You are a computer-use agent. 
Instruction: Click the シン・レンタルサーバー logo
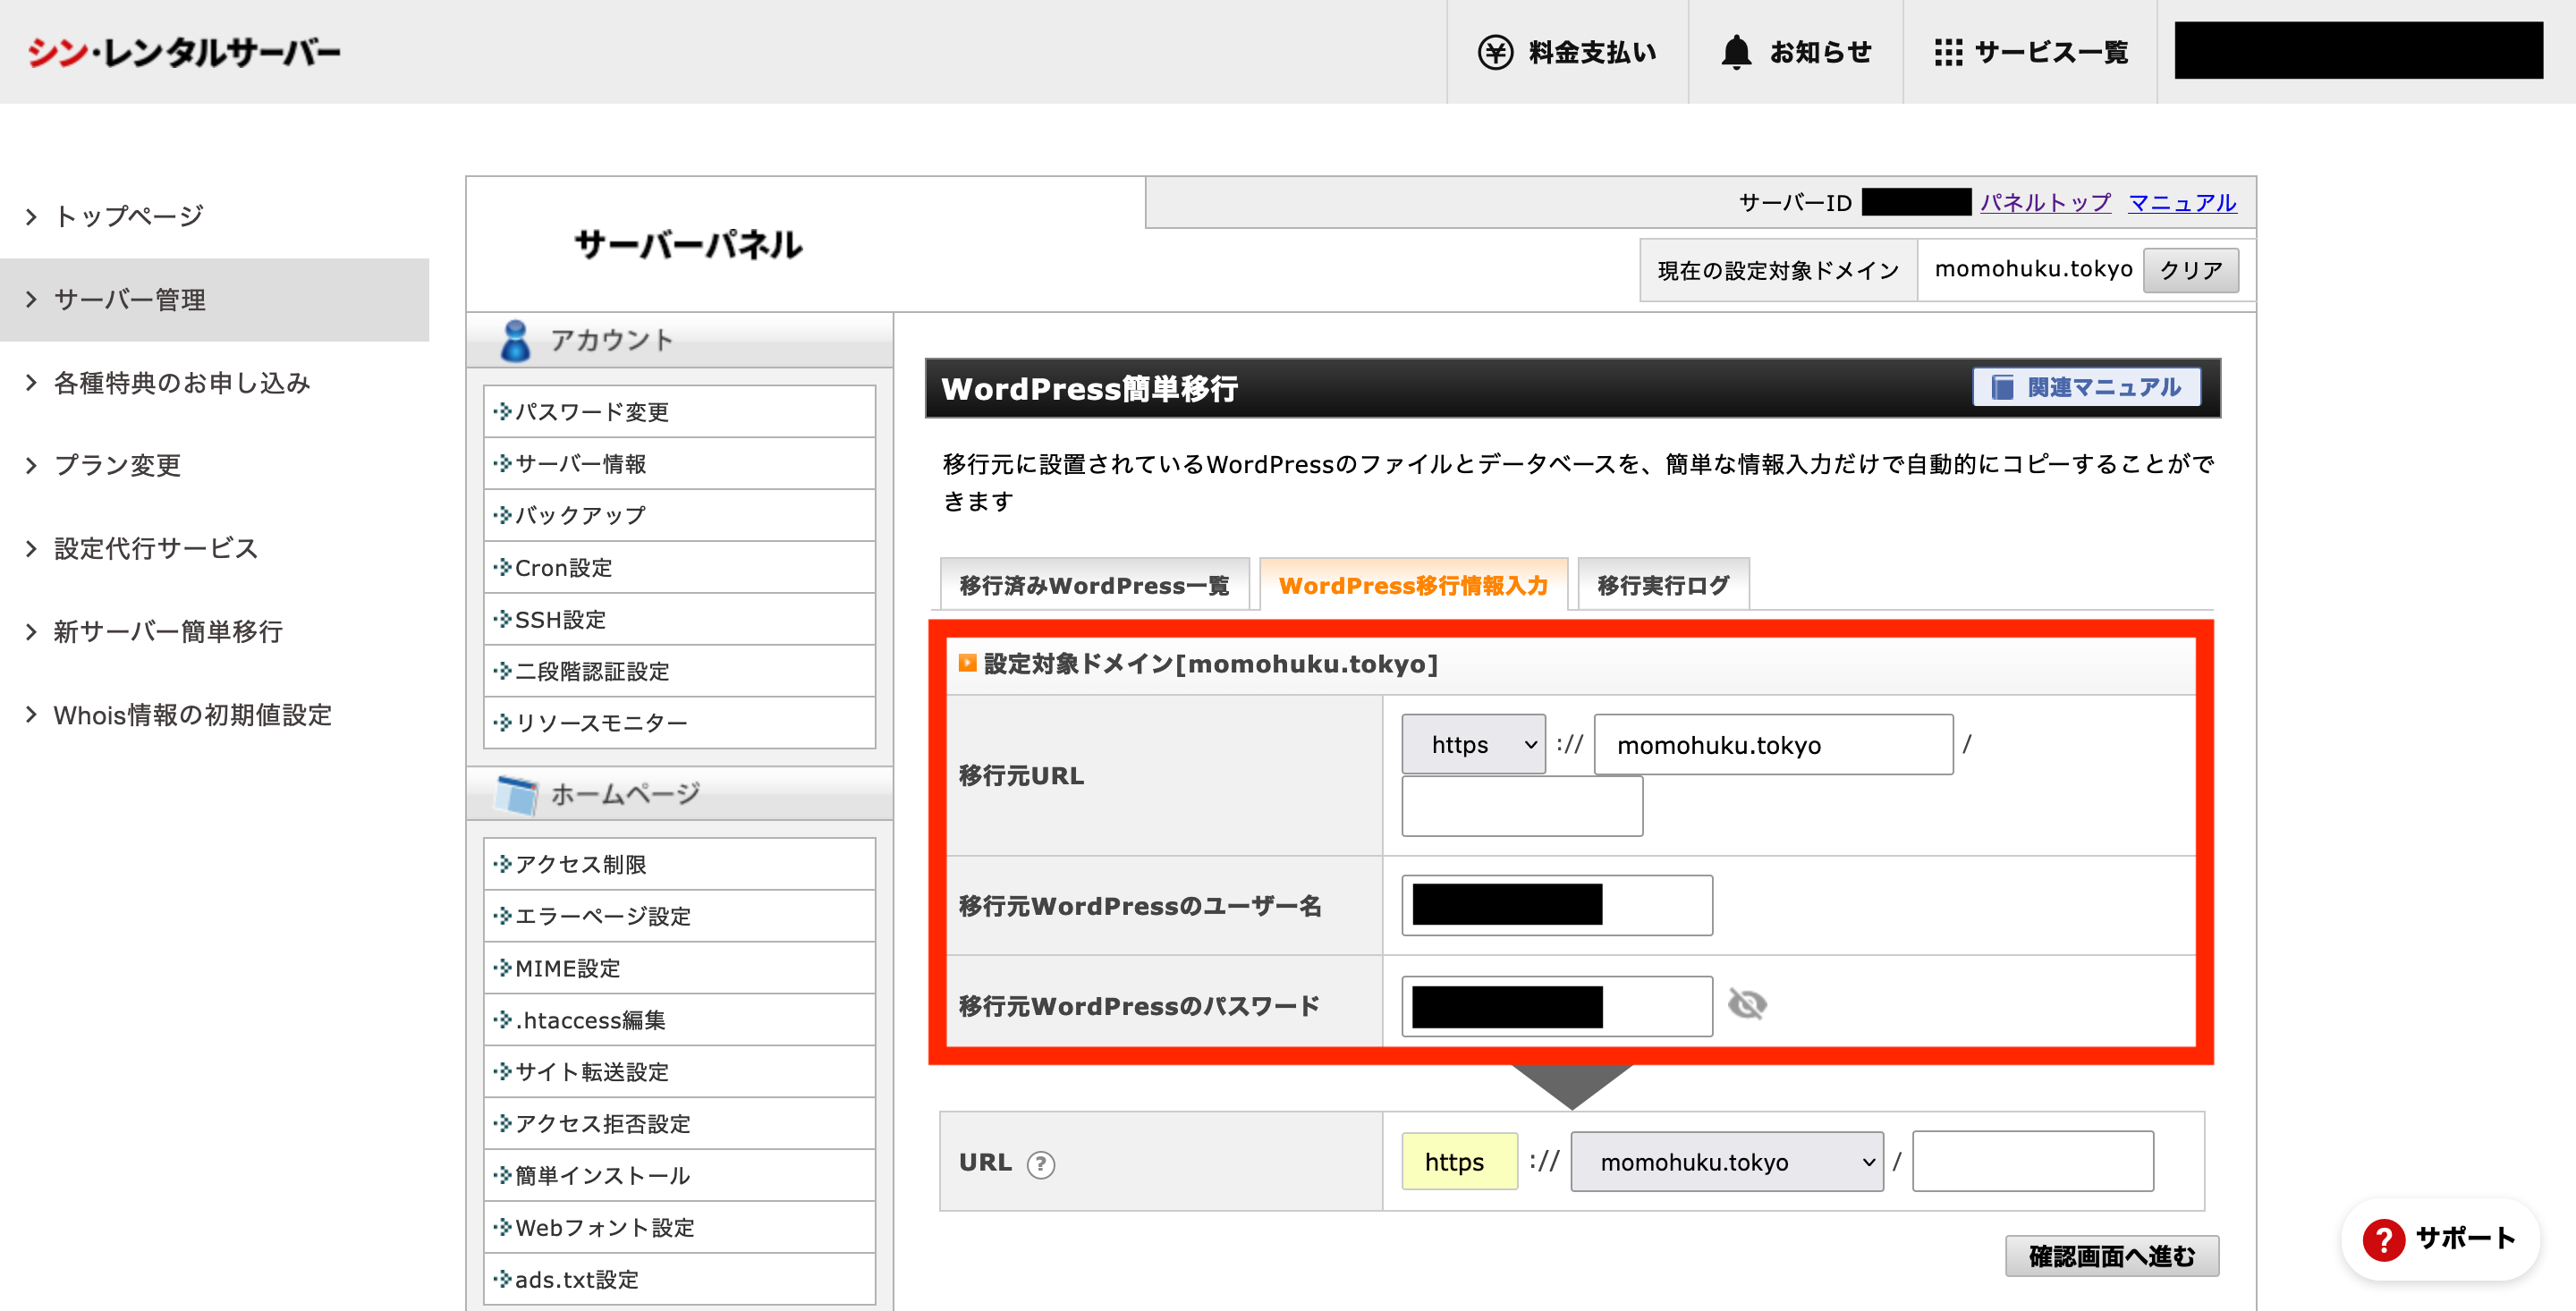[x=184, y=52]
